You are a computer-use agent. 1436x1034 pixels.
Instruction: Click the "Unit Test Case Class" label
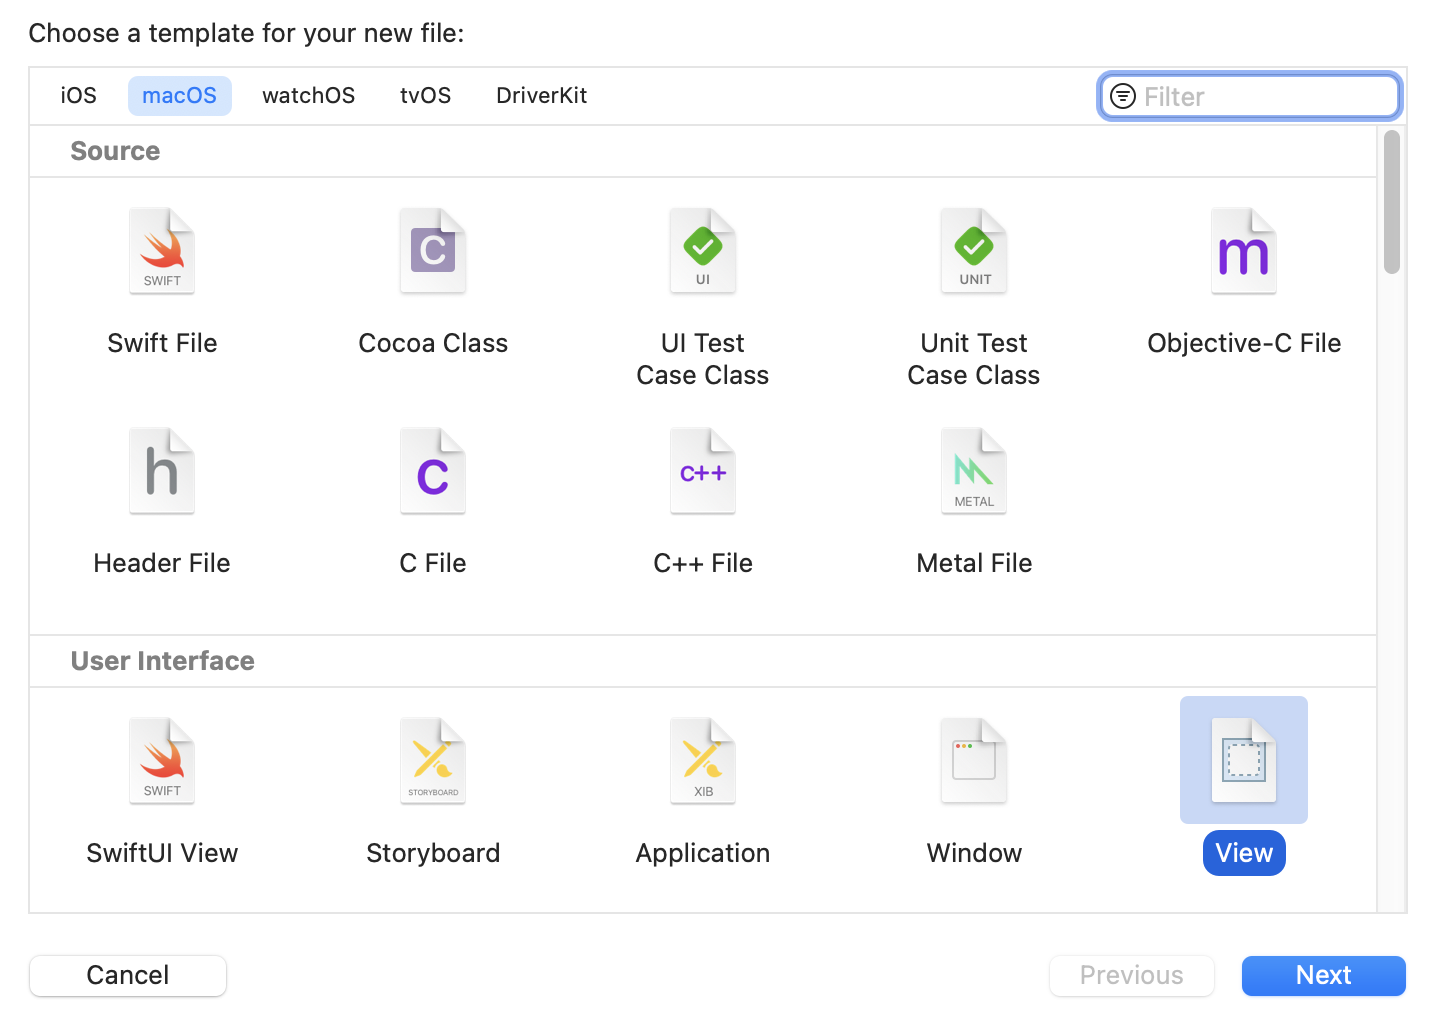pos(974,359)
